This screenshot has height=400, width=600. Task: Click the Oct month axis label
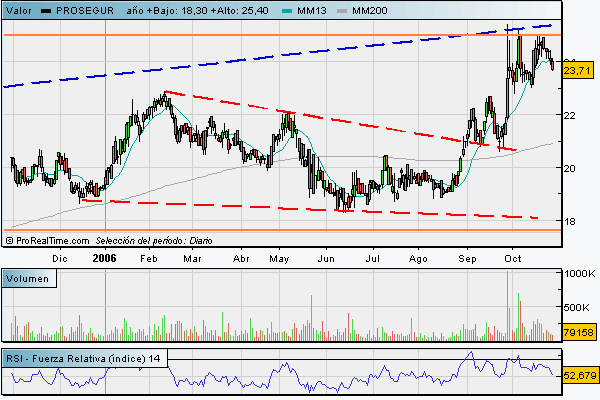pyautogui.click(x=513, y=259)
